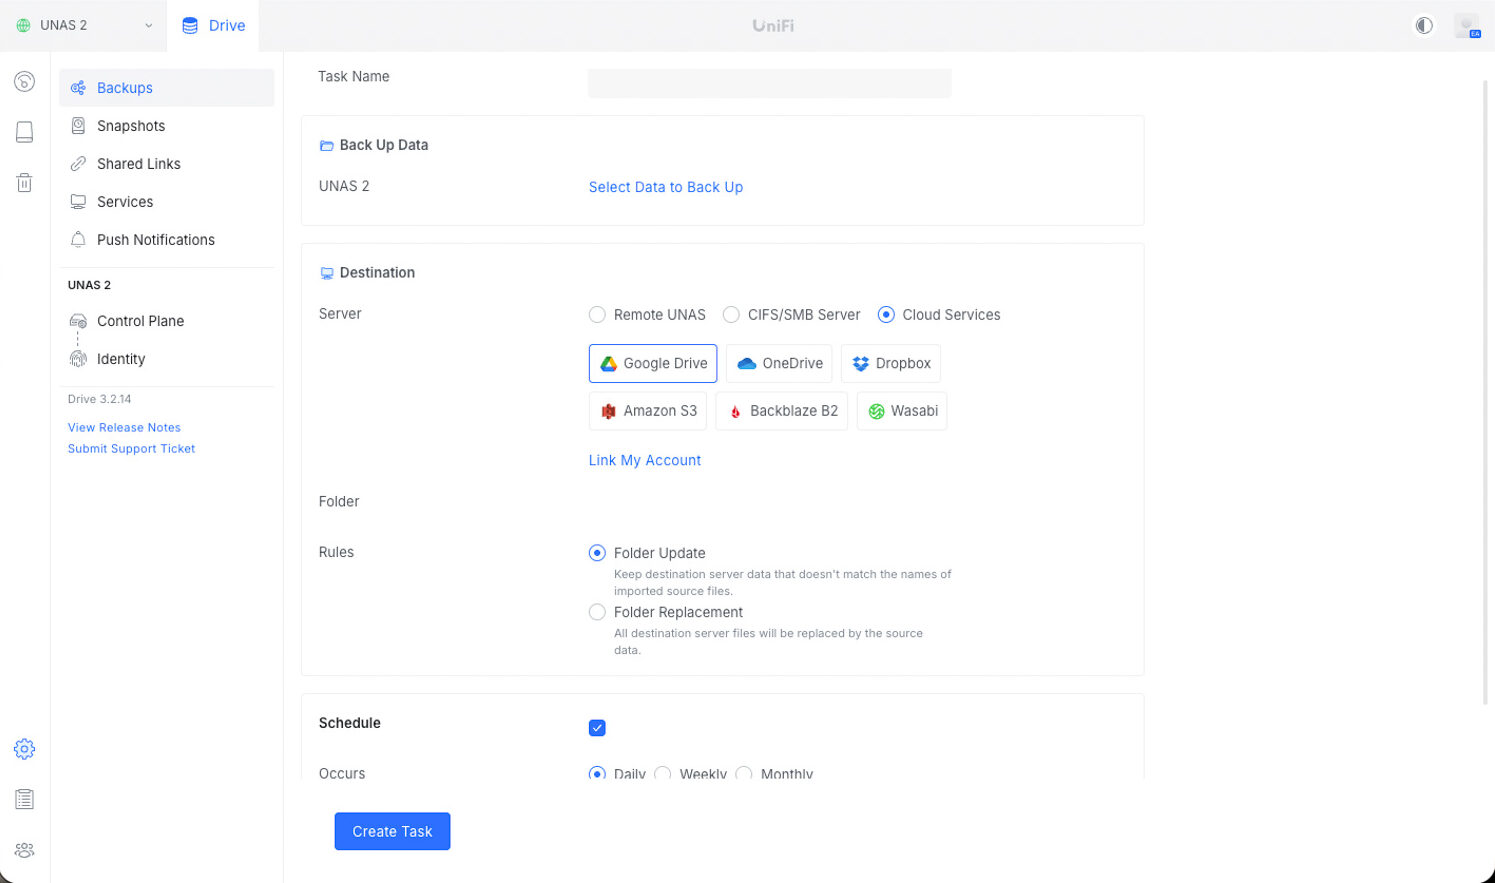Open the trash bin icon
This screenshot has width=1495, height=883.
(x=25, y=182)
